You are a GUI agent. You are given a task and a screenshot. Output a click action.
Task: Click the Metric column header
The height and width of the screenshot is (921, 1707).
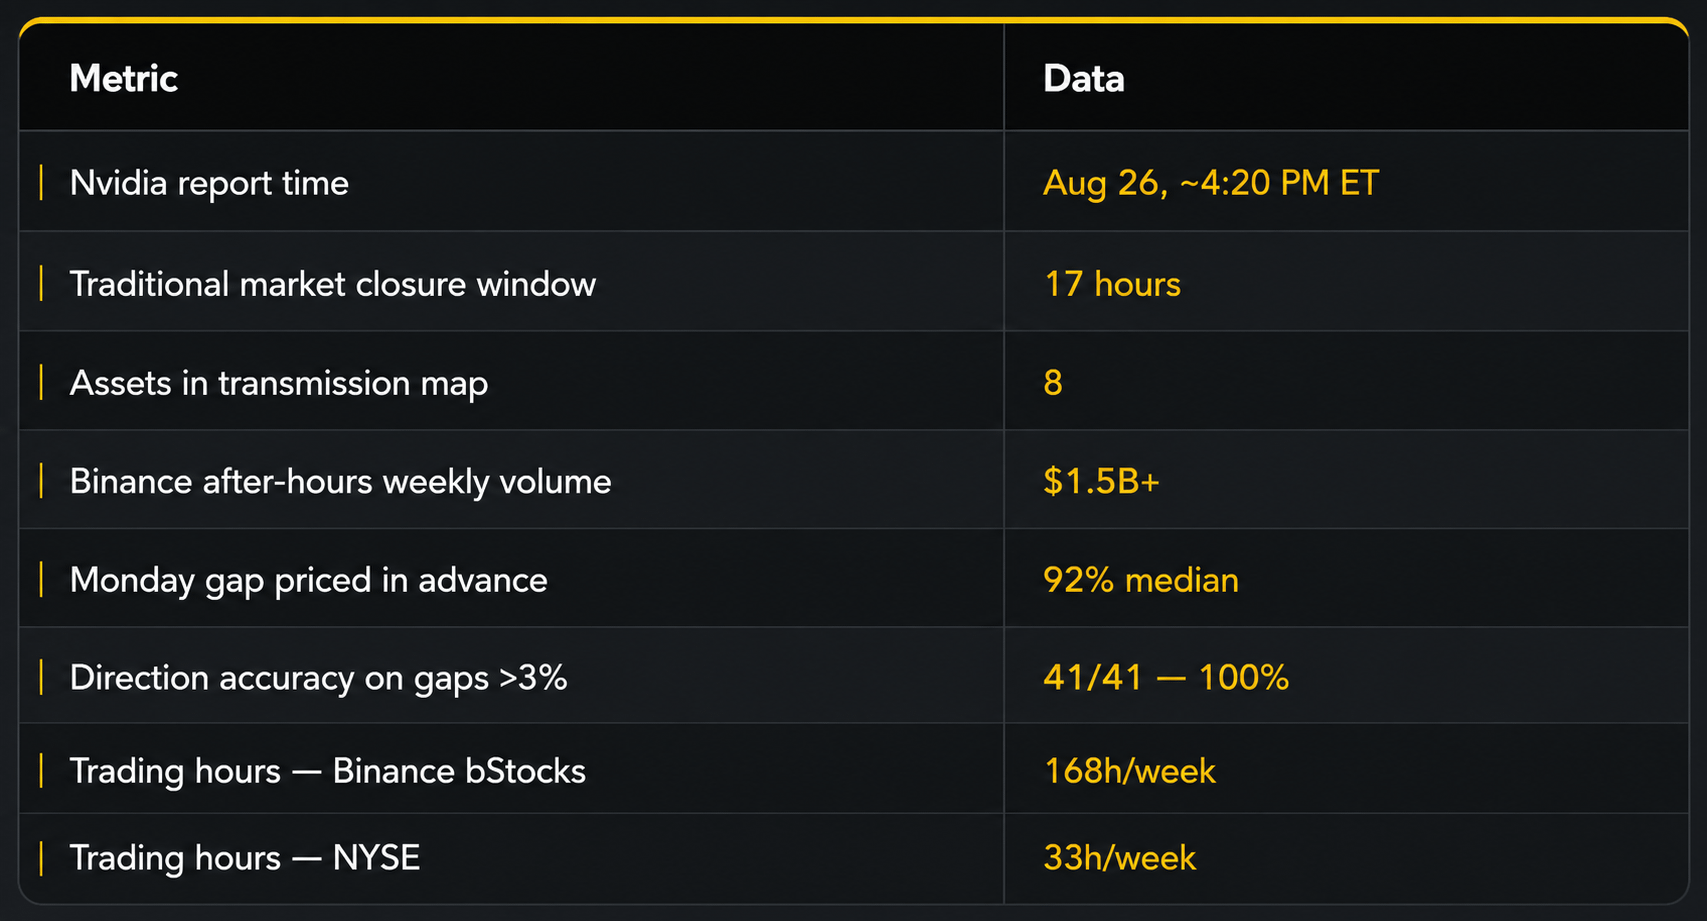point(123,78)
